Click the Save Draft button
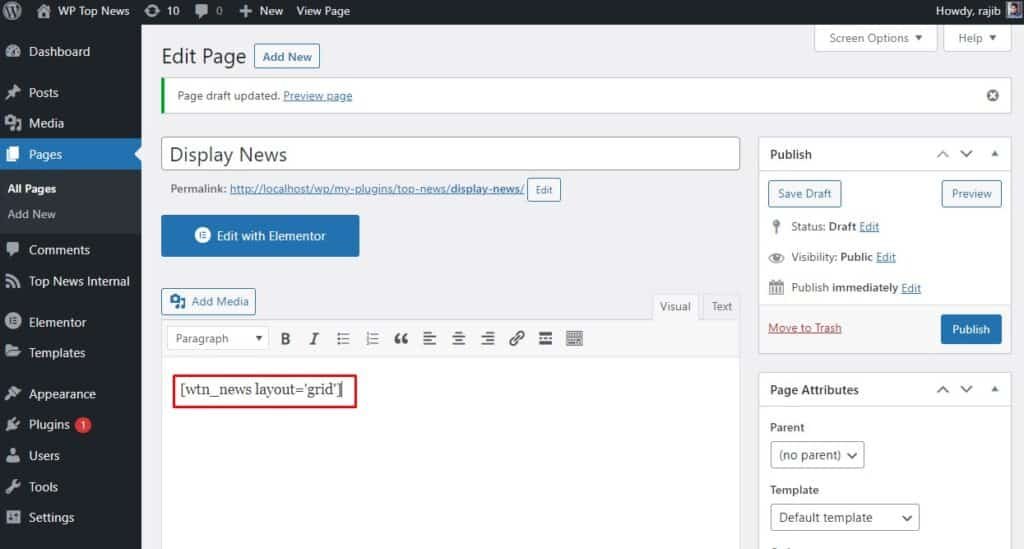The image size is (1024, 549). tap(804, 194)
